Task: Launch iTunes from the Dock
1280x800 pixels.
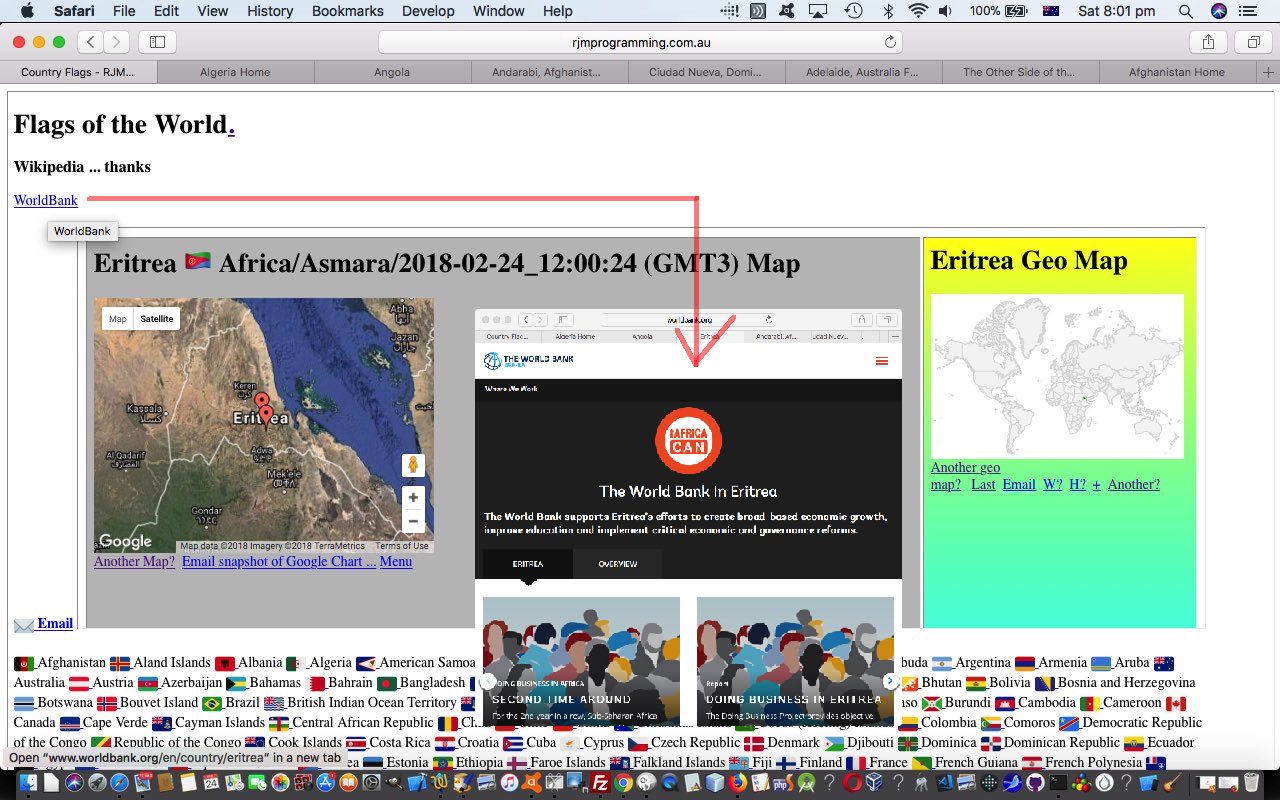Action: pos(509,783)
